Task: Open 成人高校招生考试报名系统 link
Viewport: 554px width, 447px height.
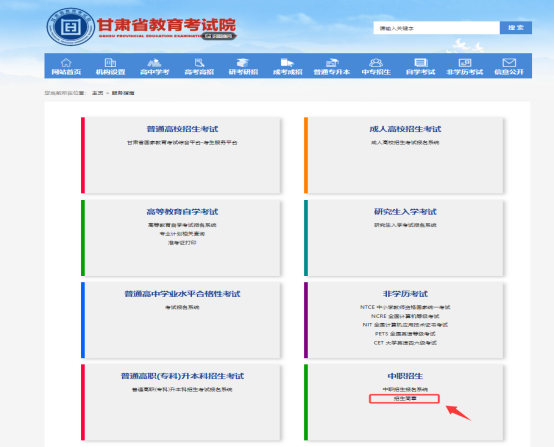Action: [405, 142]
